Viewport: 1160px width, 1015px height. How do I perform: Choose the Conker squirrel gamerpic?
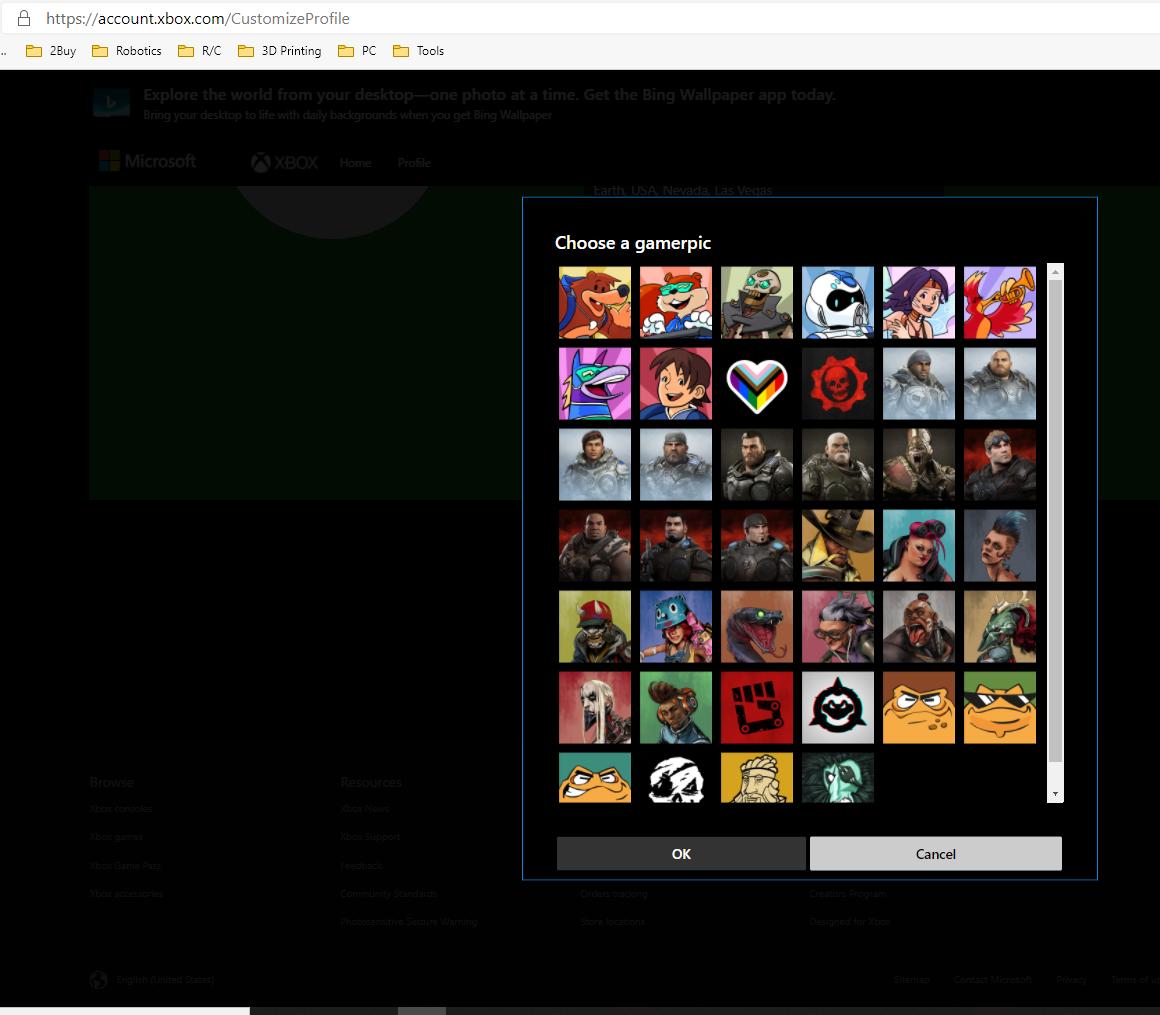pyautogui.click(x=675, y=303)
